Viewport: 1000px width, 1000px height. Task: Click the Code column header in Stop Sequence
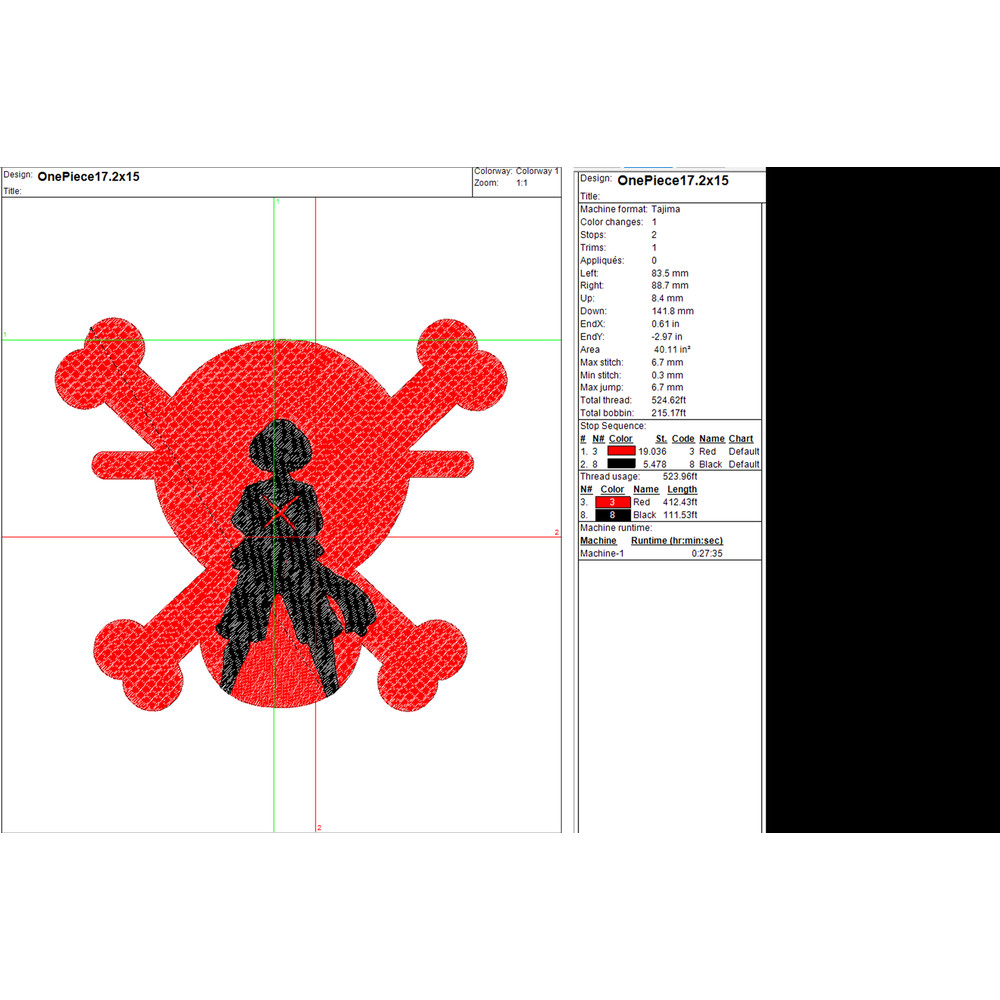point(683,439)
